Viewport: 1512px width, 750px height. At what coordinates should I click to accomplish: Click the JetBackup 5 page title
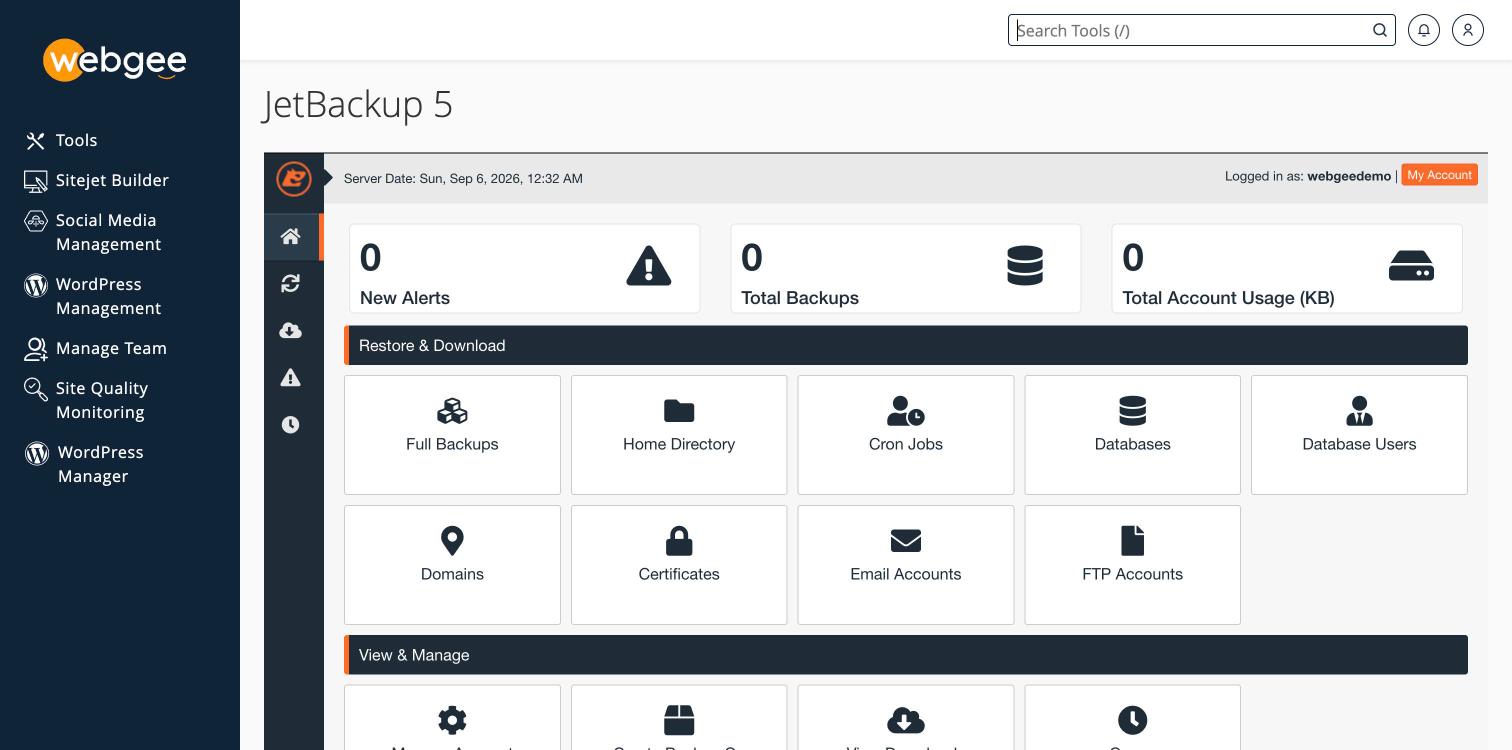pos(358,104)
